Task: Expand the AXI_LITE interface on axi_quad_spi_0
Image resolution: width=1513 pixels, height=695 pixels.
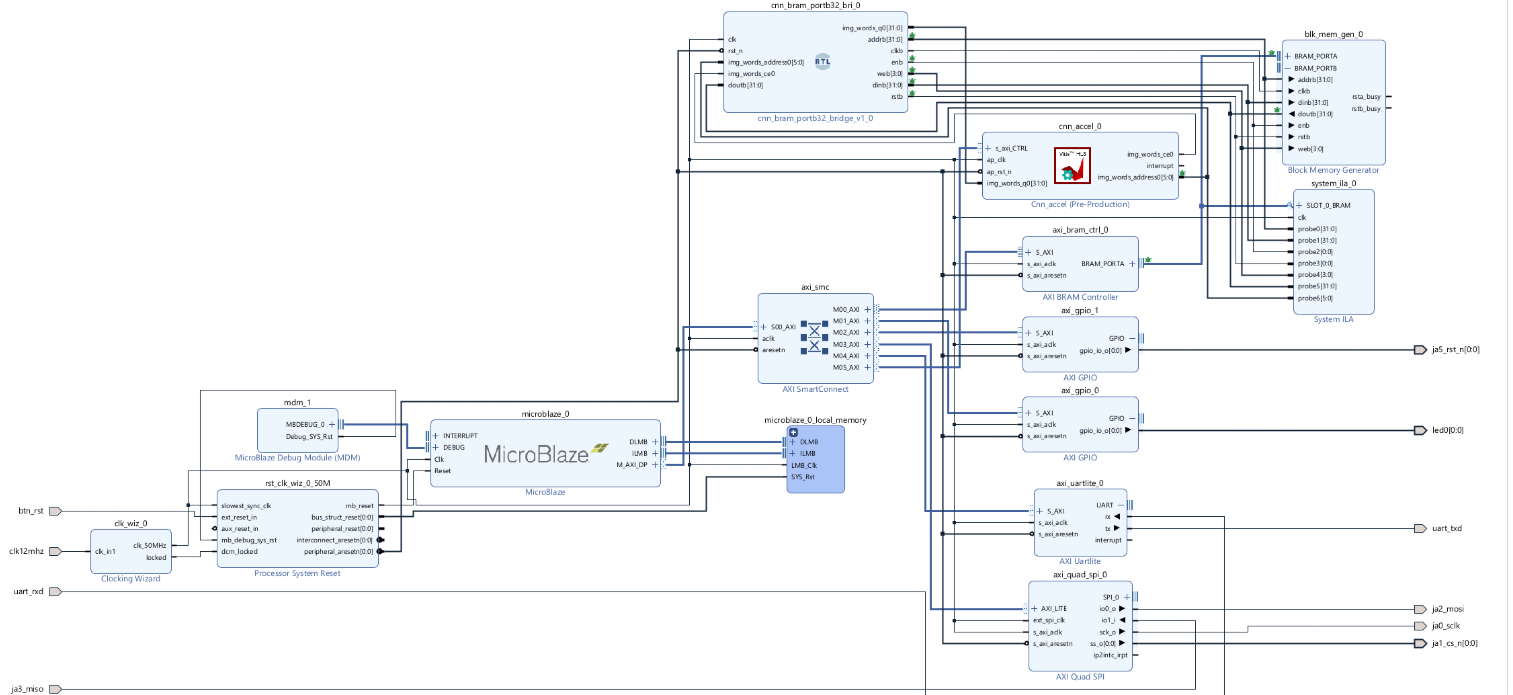Action: tap(1034, 608)
